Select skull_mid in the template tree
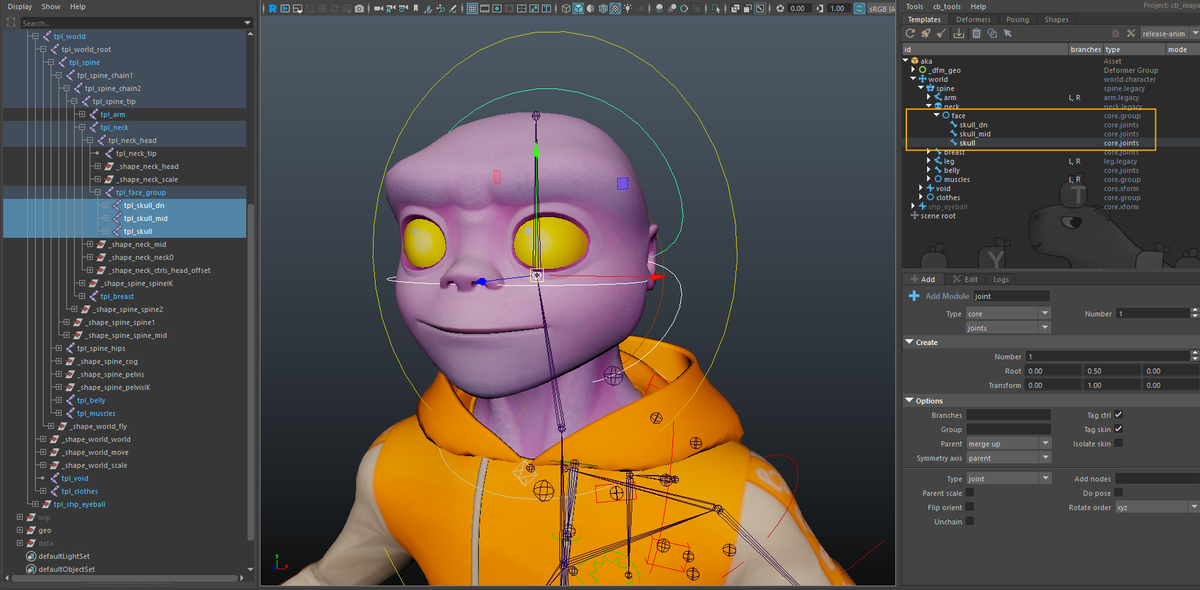This screenshot has width=1200, height=590. (x=974, y=134)
